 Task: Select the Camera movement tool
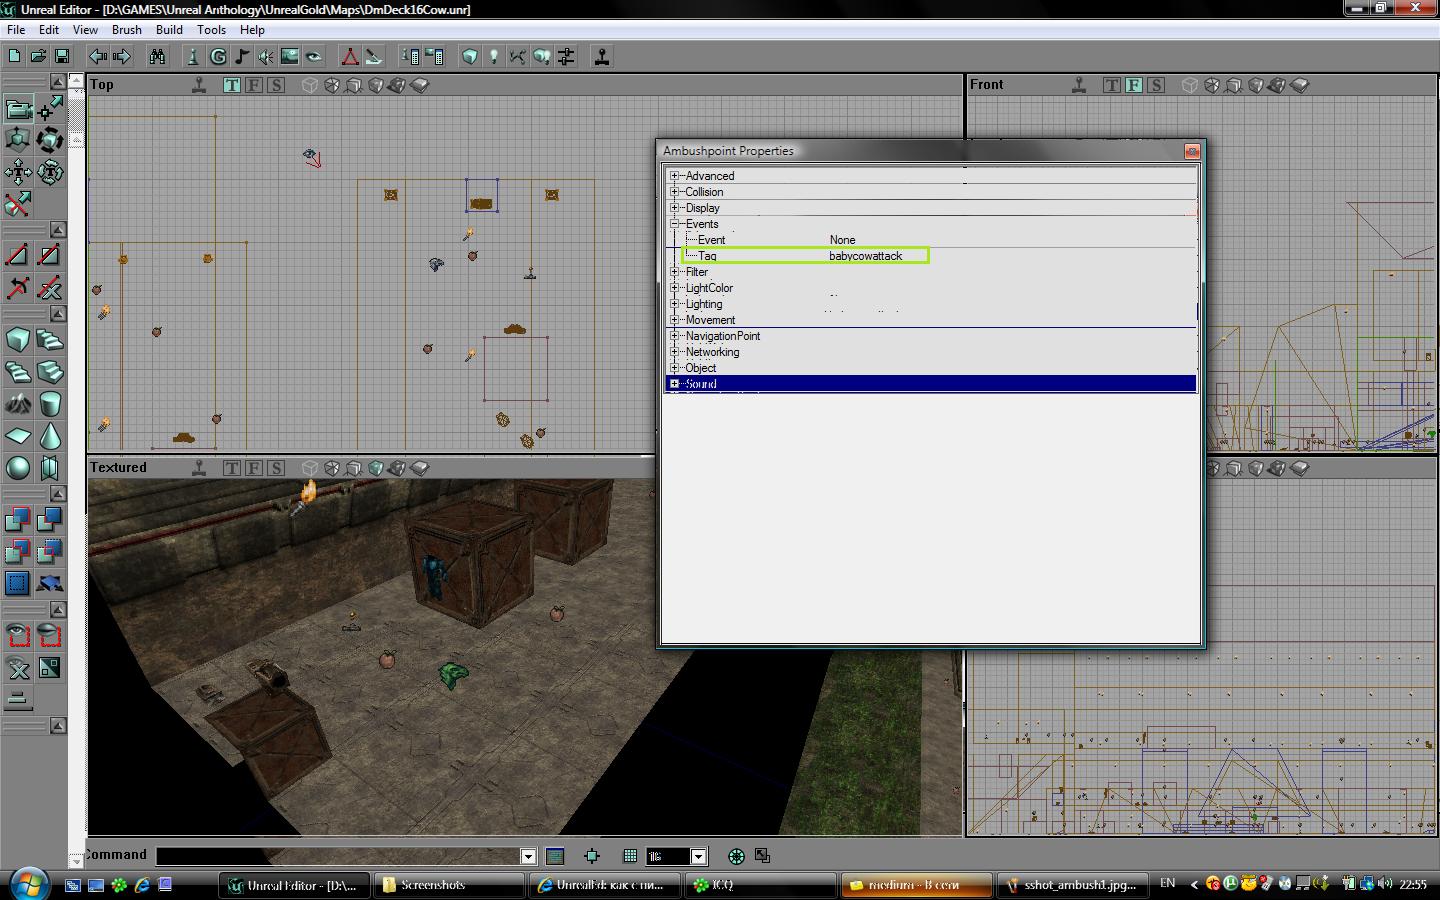[18, 108]
